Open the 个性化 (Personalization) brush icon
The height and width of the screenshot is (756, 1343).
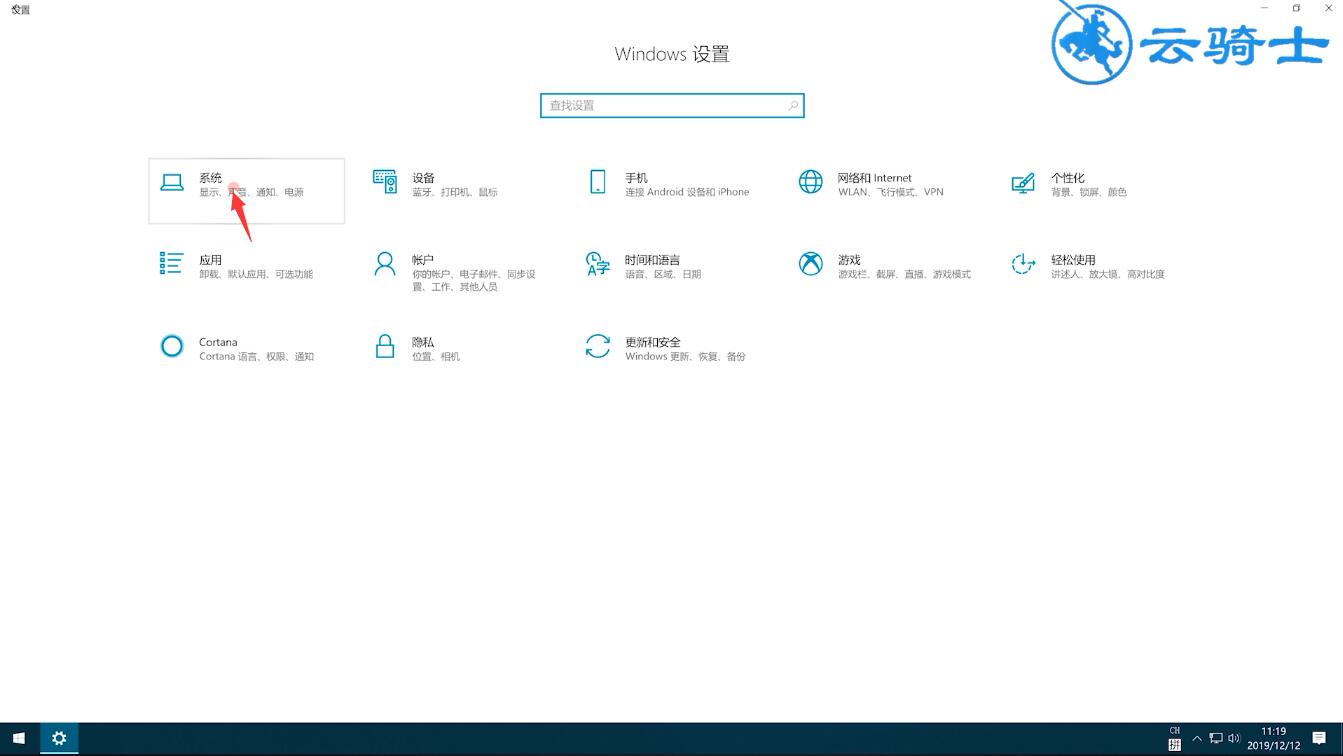[x=1023, y=183]
